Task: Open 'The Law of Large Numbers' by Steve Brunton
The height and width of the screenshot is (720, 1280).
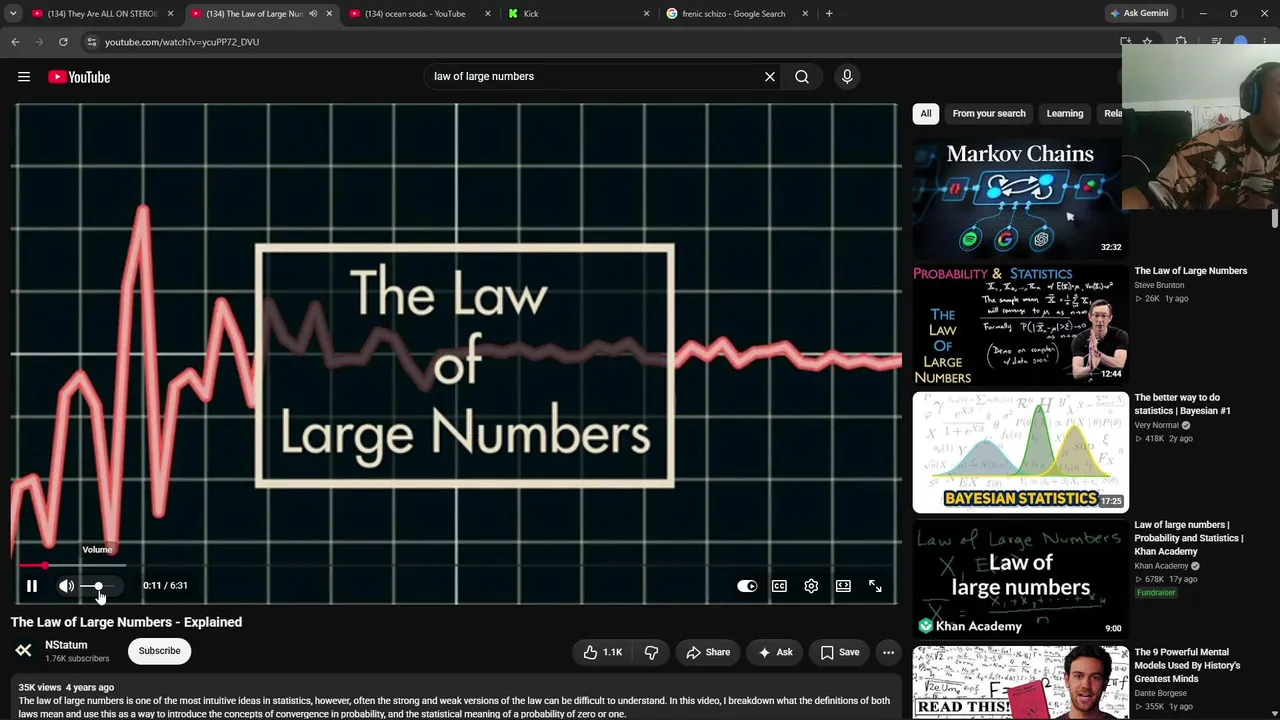Action: [x=1191, y=271]
